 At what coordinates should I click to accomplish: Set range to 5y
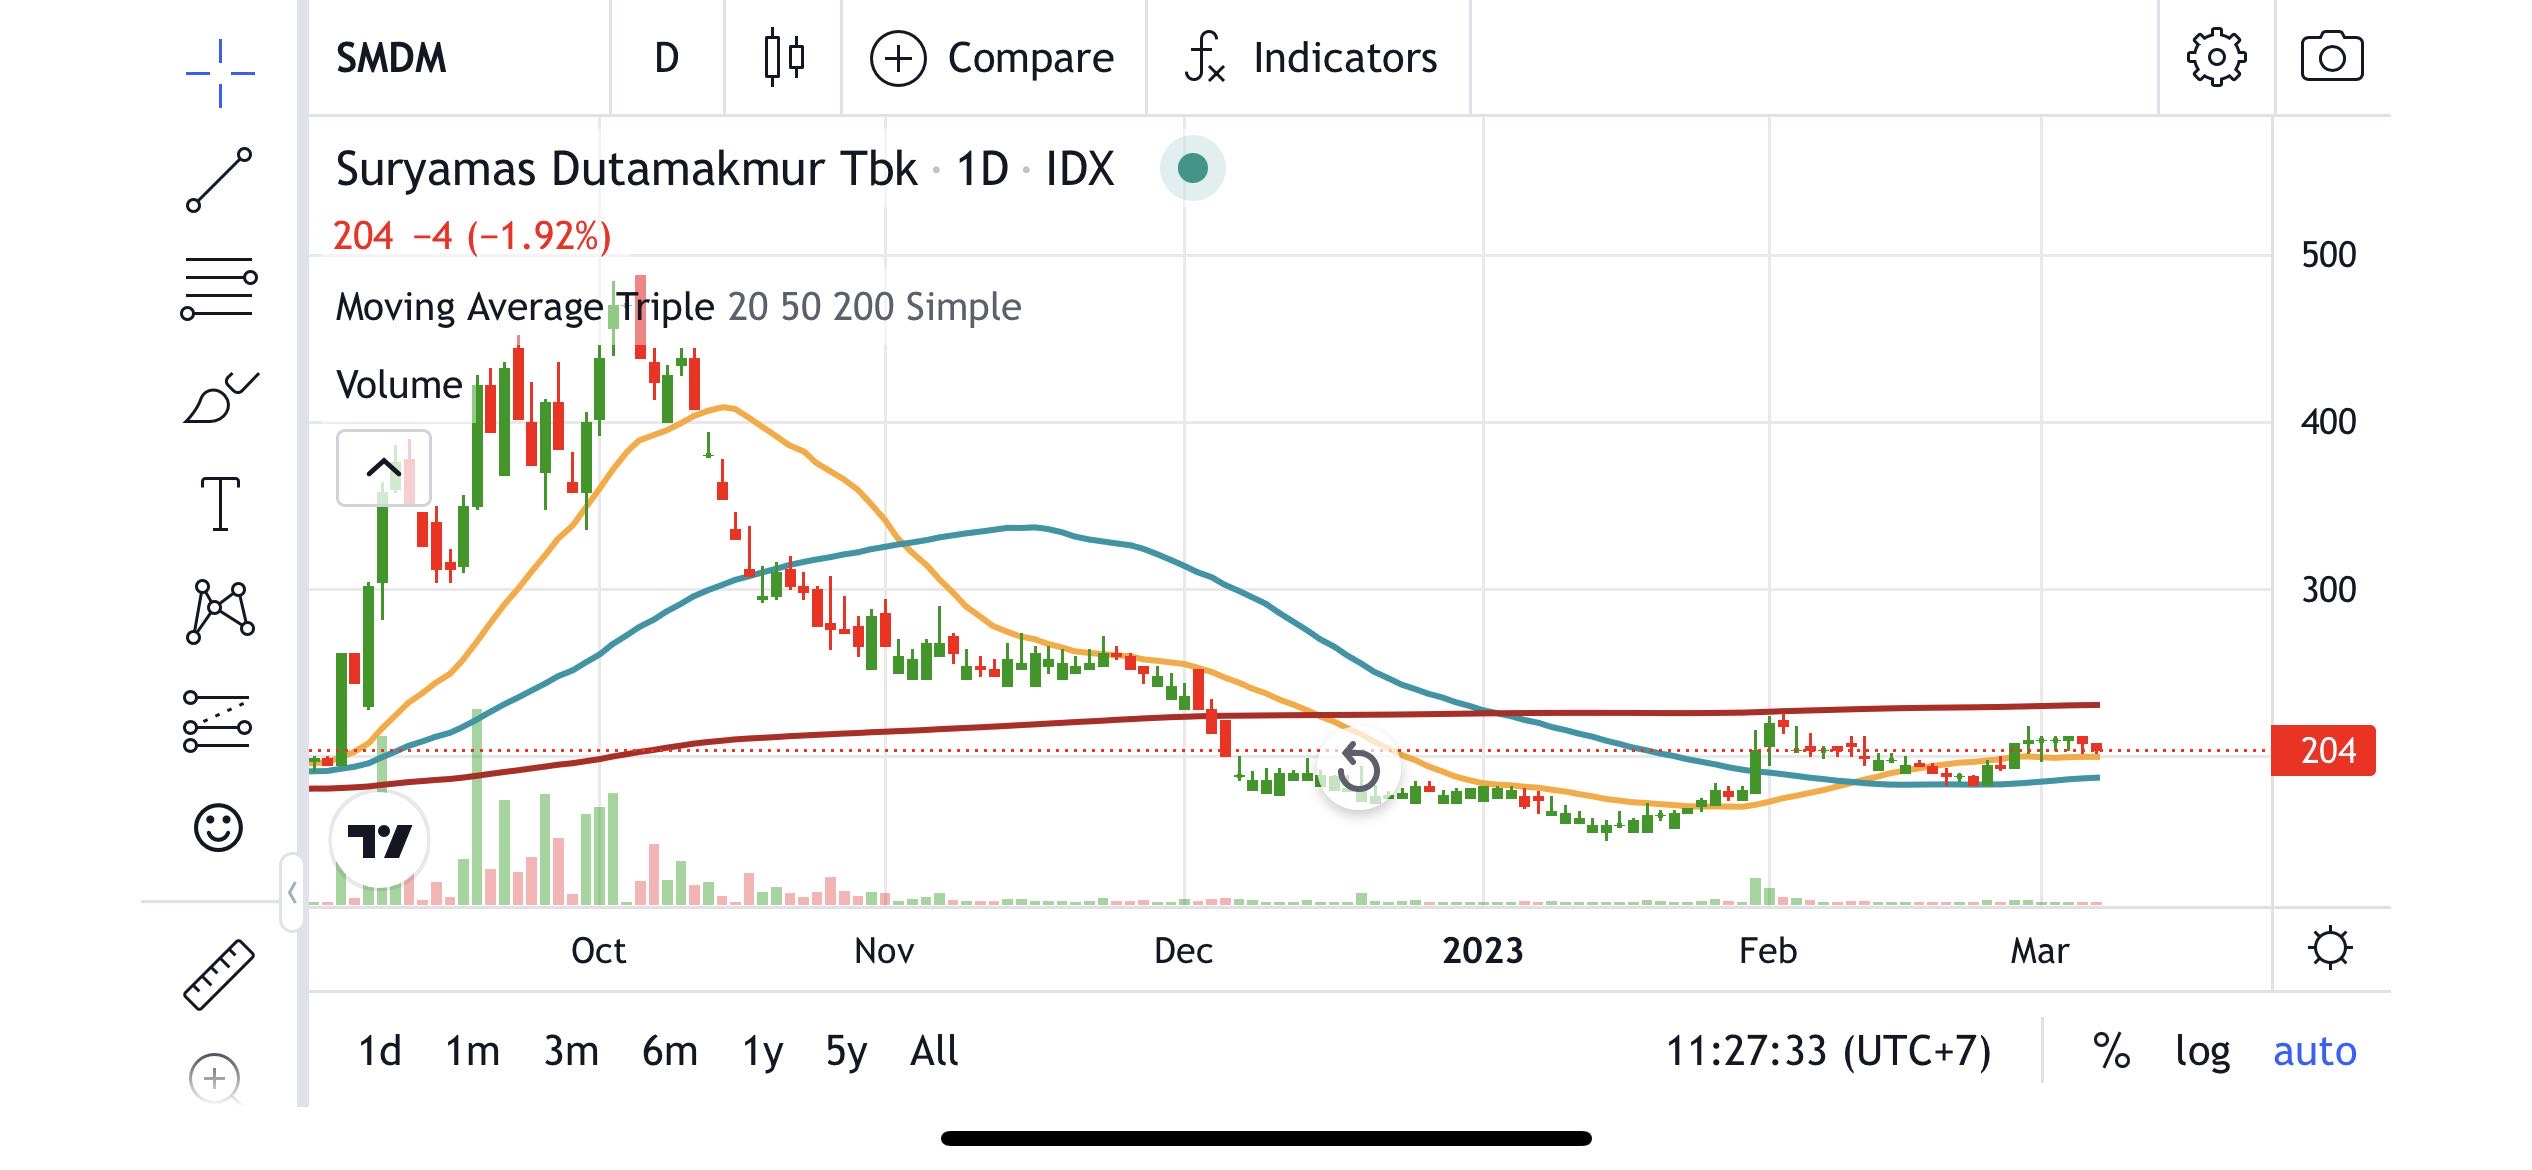(x=846, y=1051)
